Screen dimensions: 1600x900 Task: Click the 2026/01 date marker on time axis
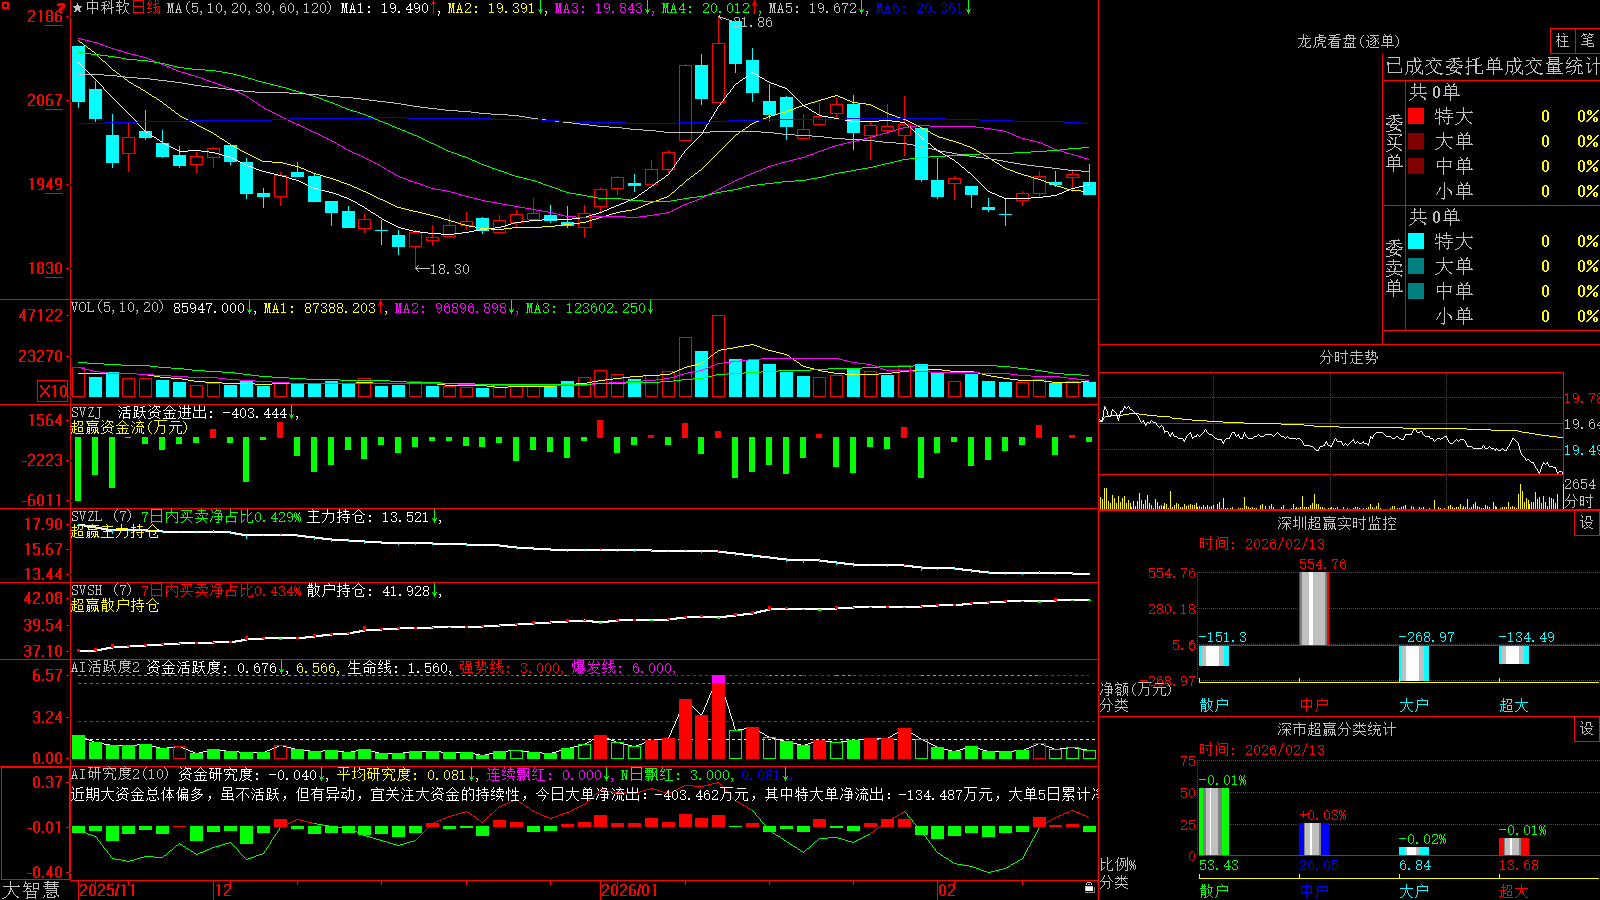coord(629,890)
